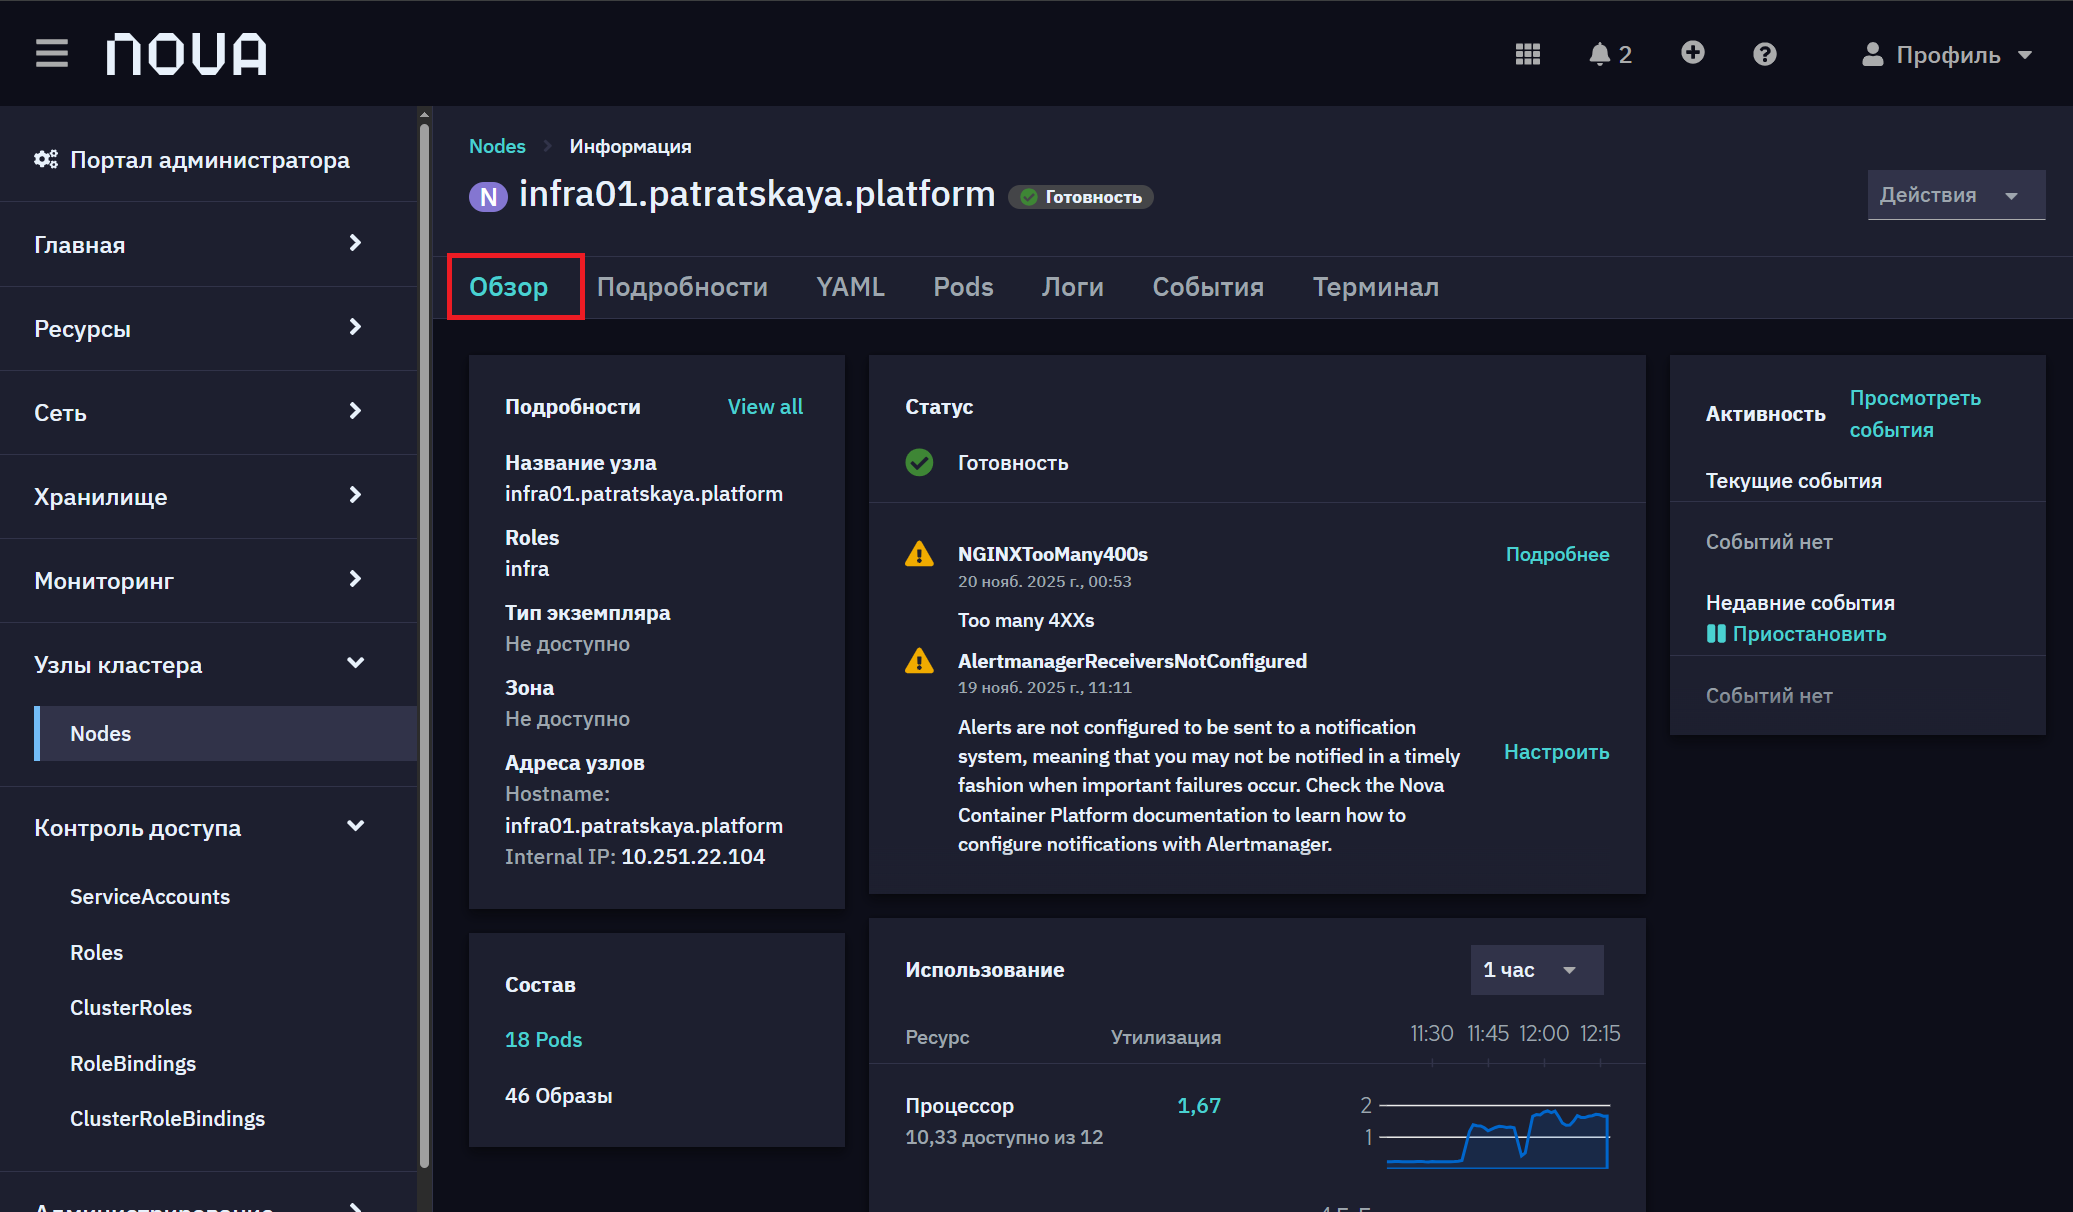Viewport: 2073px width, 1212px height.
Task: Click the pause icon next to Приостановить
Action: click(1716, 633)
